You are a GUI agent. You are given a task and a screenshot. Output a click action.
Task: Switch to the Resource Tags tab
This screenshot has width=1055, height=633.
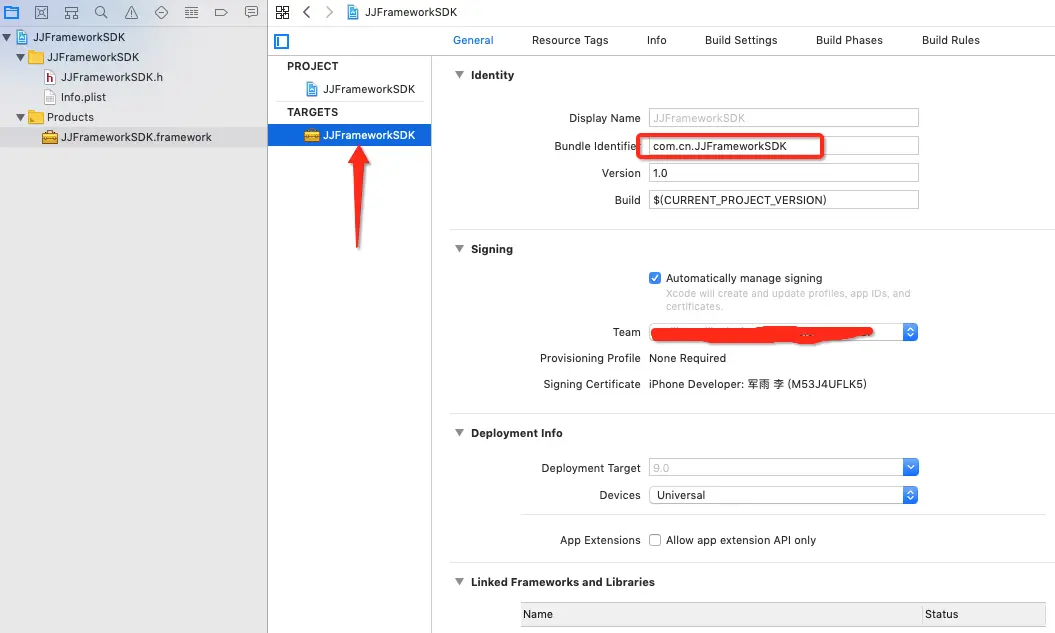[570, 40]
